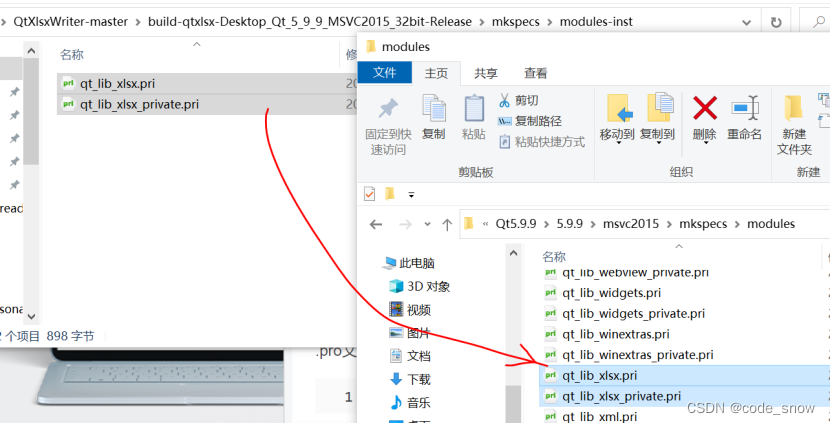
Task: Click Copy path (复制路径) button
Action: click(x=530, y=121)
